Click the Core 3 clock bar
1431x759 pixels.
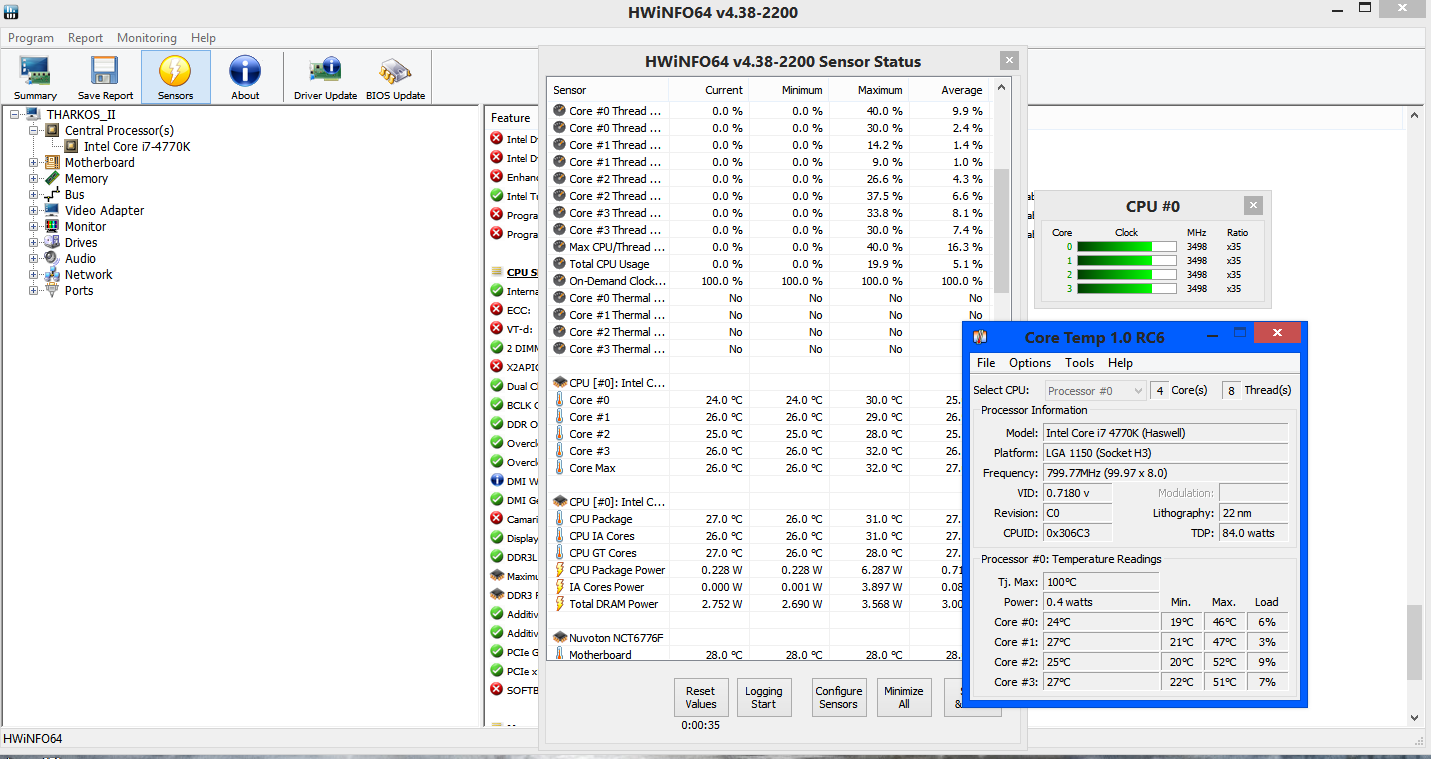point(1127,288)
